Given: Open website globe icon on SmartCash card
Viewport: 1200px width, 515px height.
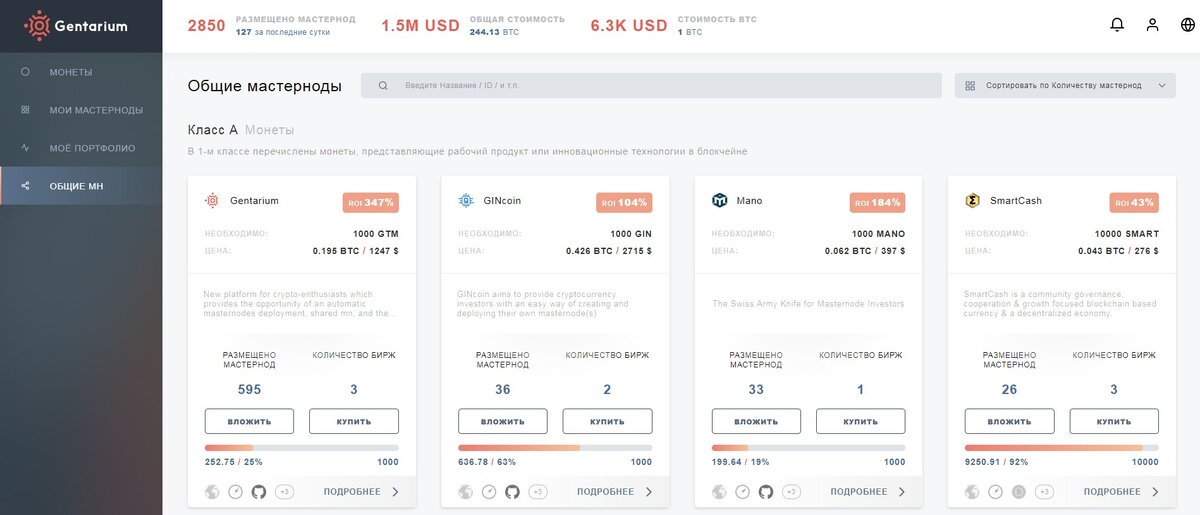Looking at the screenshot, I should [x=972, y=492].
